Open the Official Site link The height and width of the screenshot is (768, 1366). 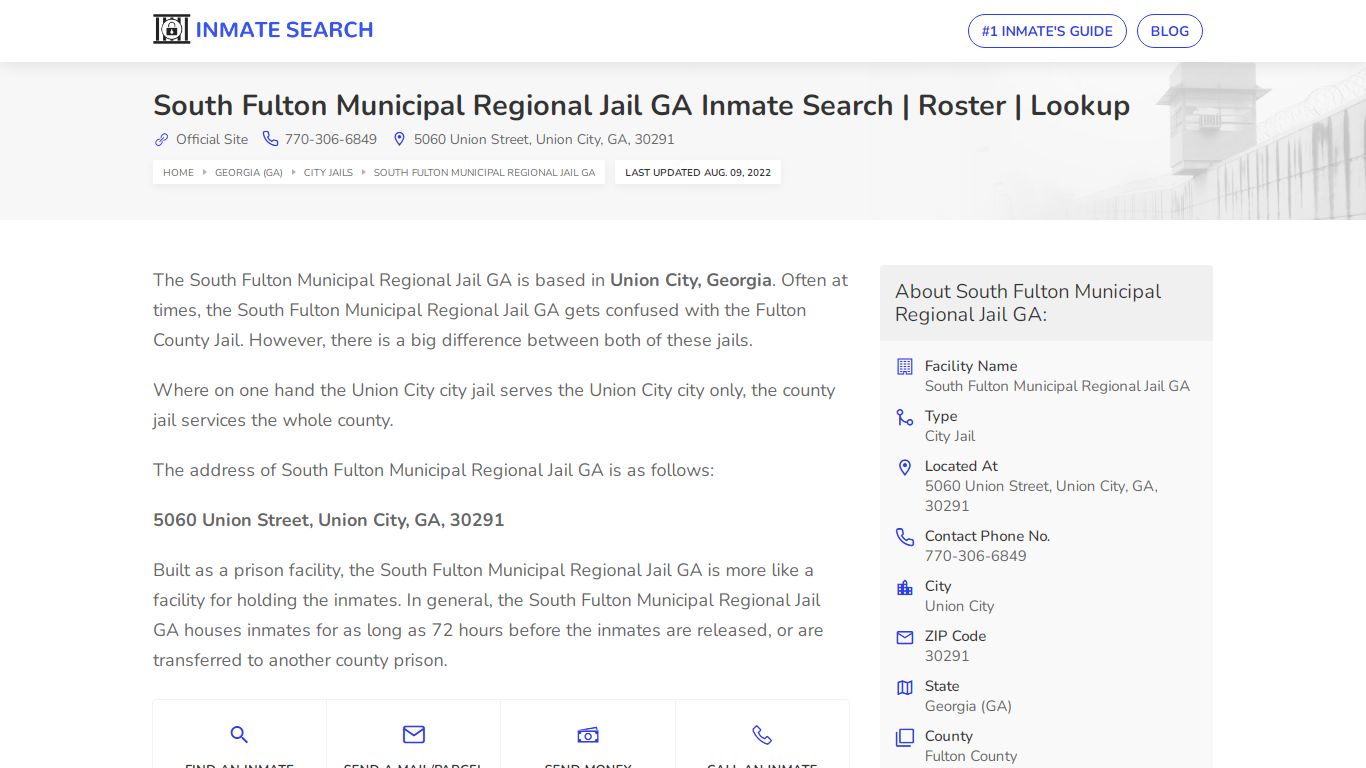[x=212, y=139]
